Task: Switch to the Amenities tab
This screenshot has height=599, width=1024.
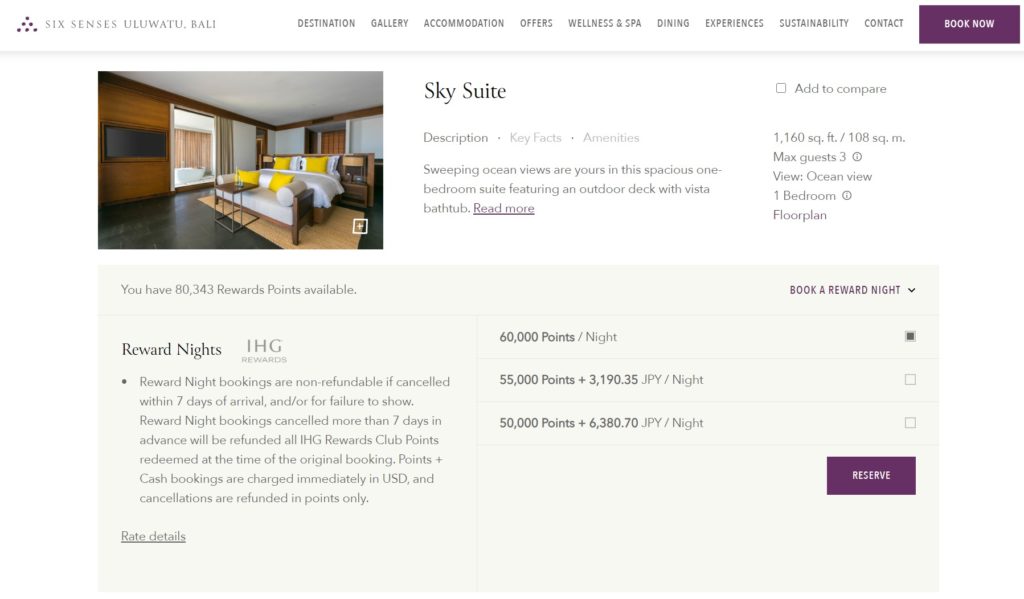Action: click(611, 138)
